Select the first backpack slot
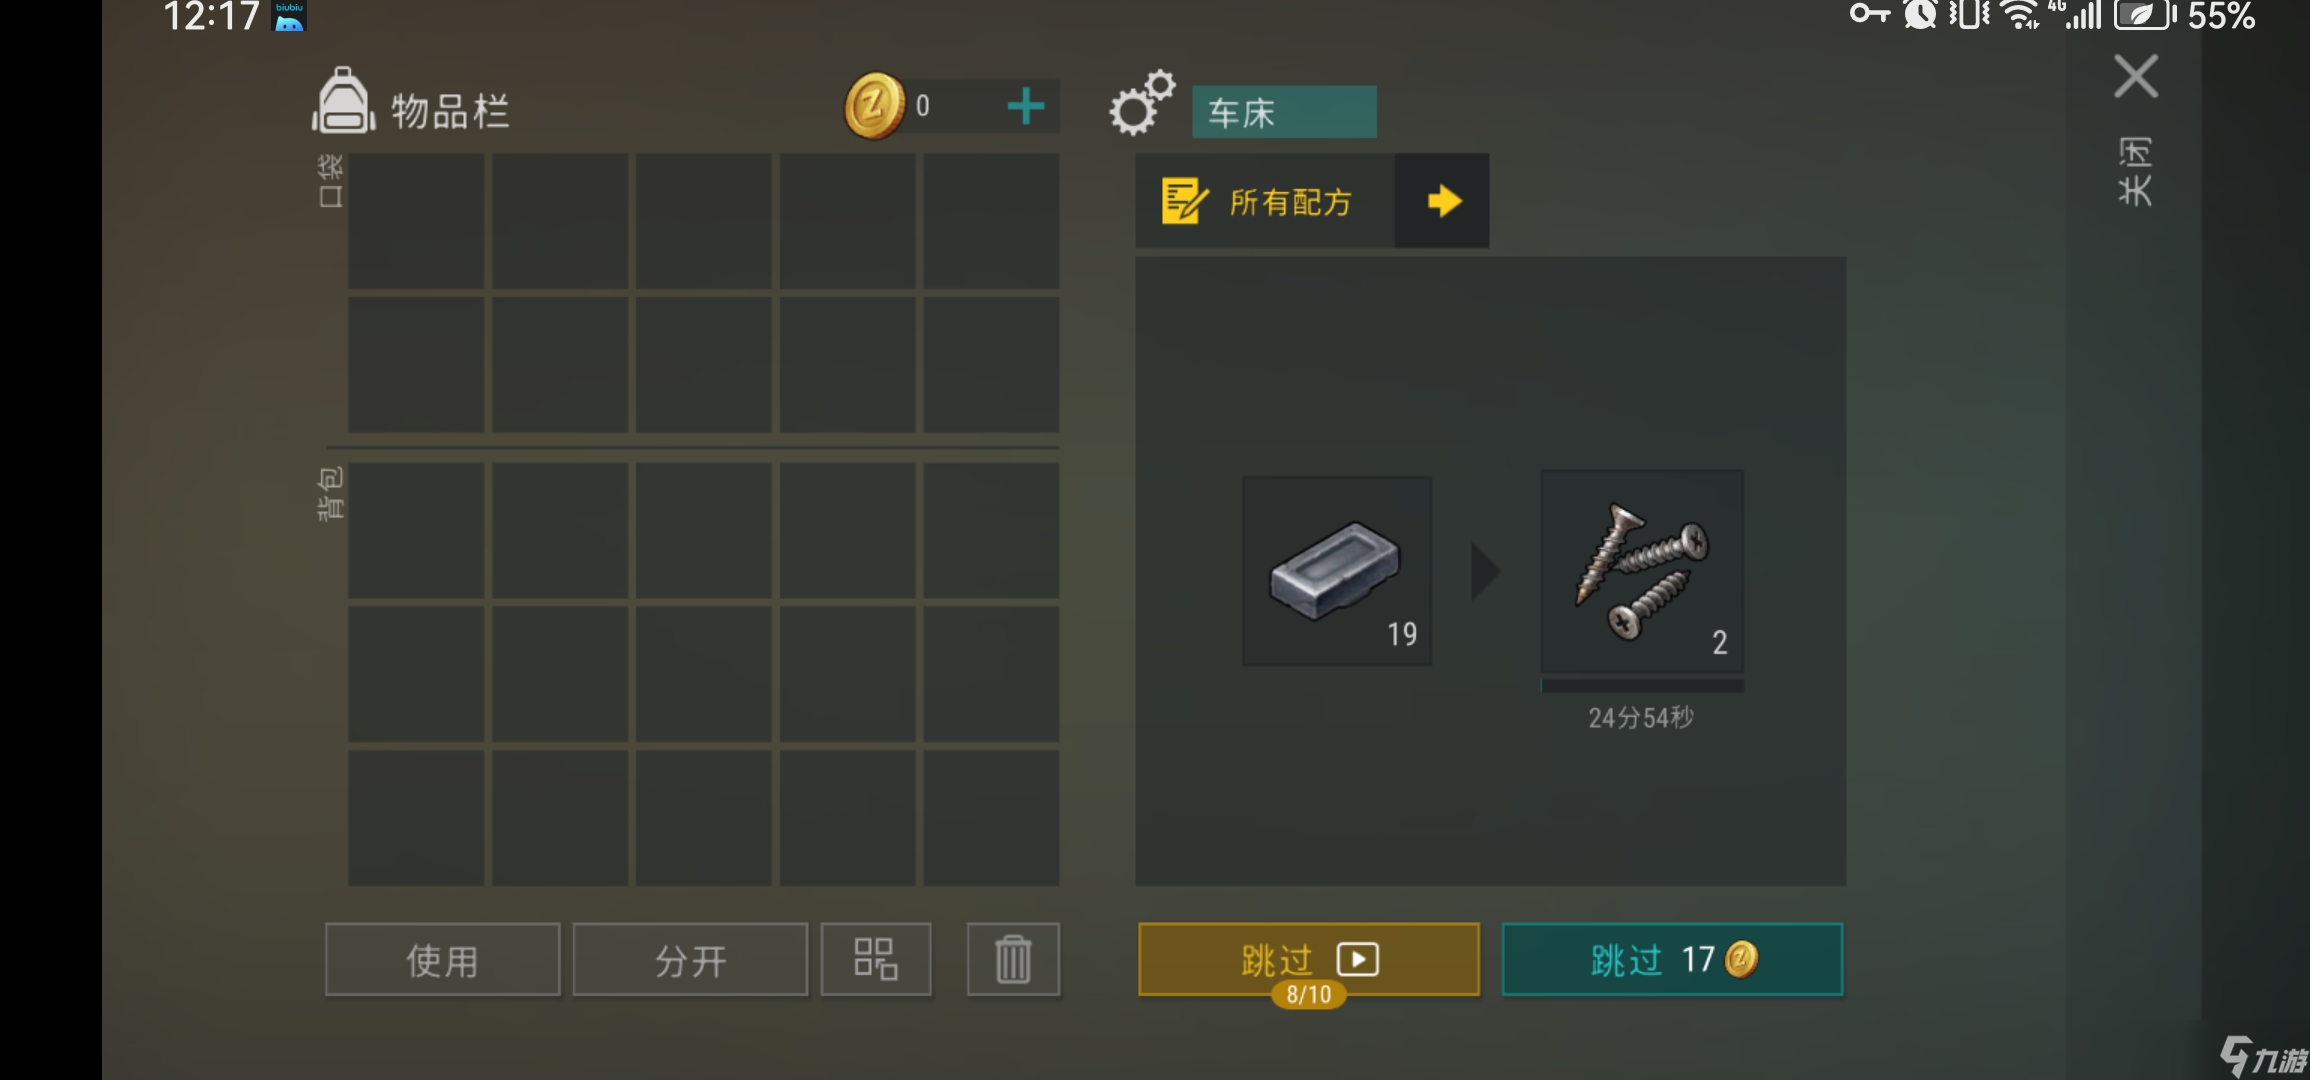Image resolution: width=2310 pixels, height=1080 pixels. (416, 530)
